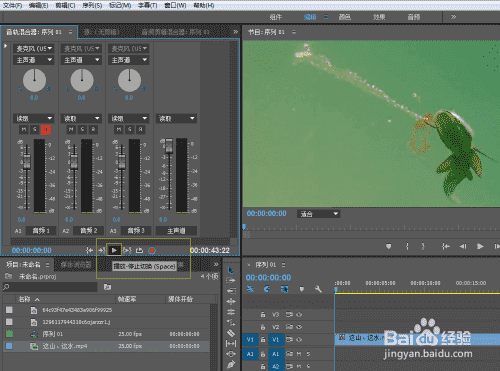The width and height of the screenshot is (500, 371).
Task: Select the Pen tool
Action: (231, 364)
